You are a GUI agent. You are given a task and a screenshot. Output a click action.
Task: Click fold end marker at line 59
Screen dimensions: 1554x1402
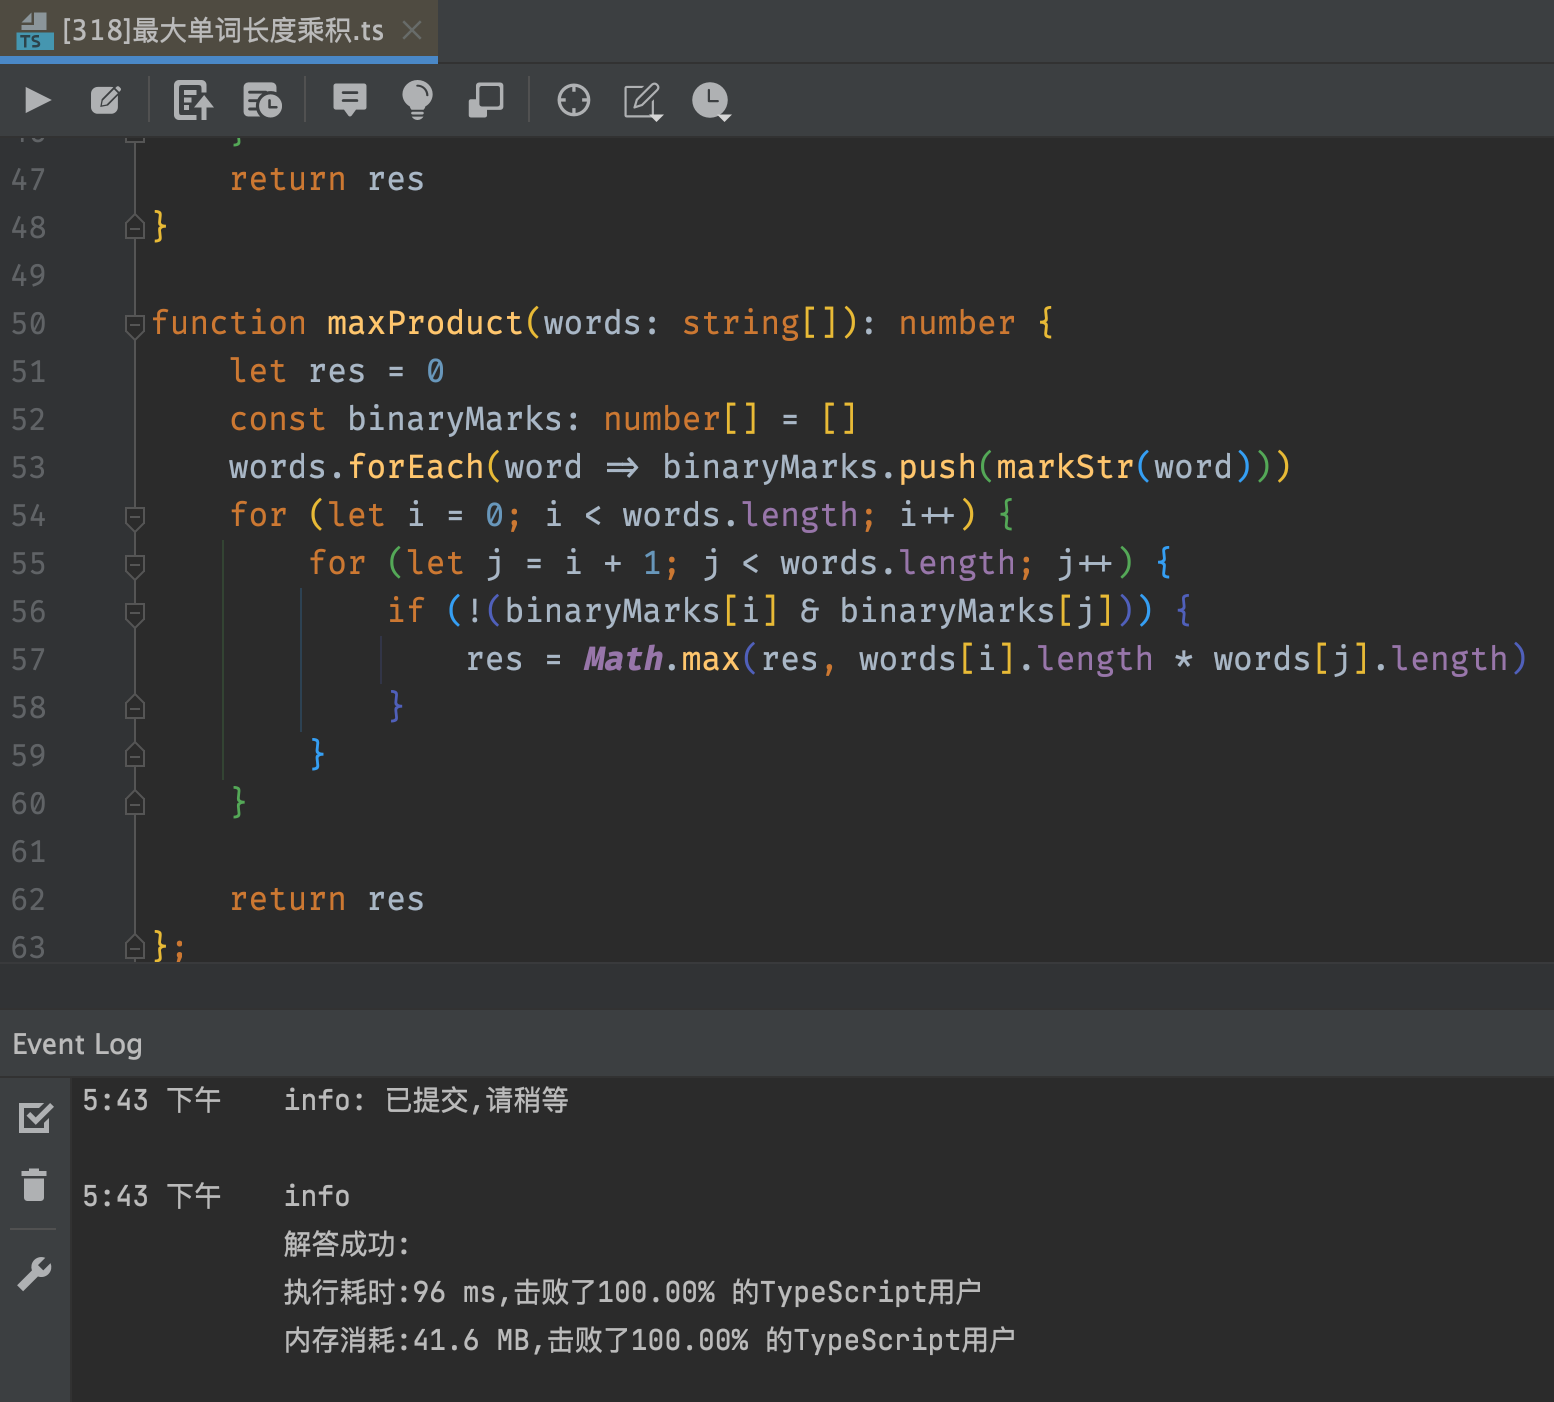135,755
